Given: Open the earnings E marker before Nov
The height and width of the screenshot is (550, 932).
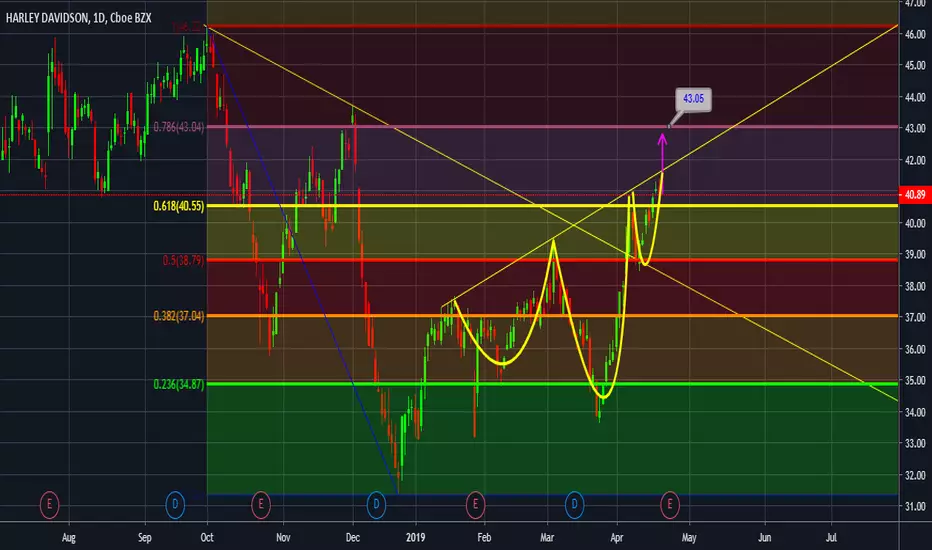Looking at the screenshot, I should (x=260, y=505).
